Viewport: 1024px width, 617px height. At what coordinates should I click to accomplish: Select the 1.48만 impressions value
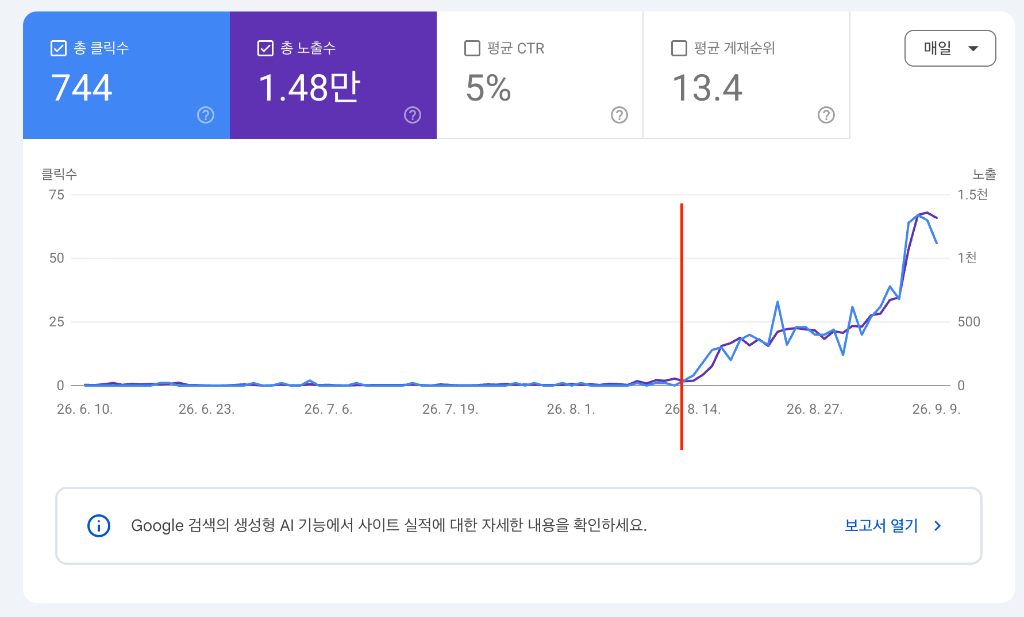click(309, 88)
